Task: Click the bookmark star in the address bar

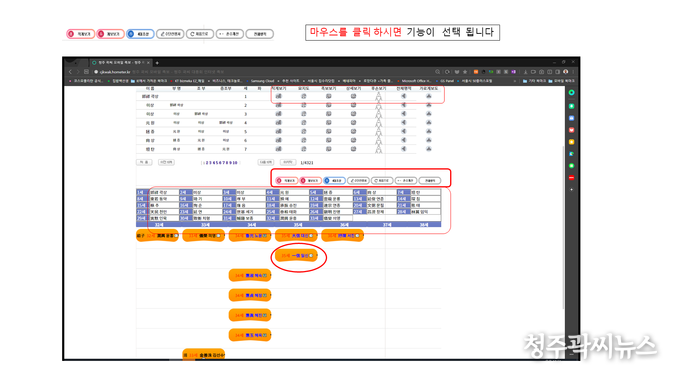Action: [465, 72]
